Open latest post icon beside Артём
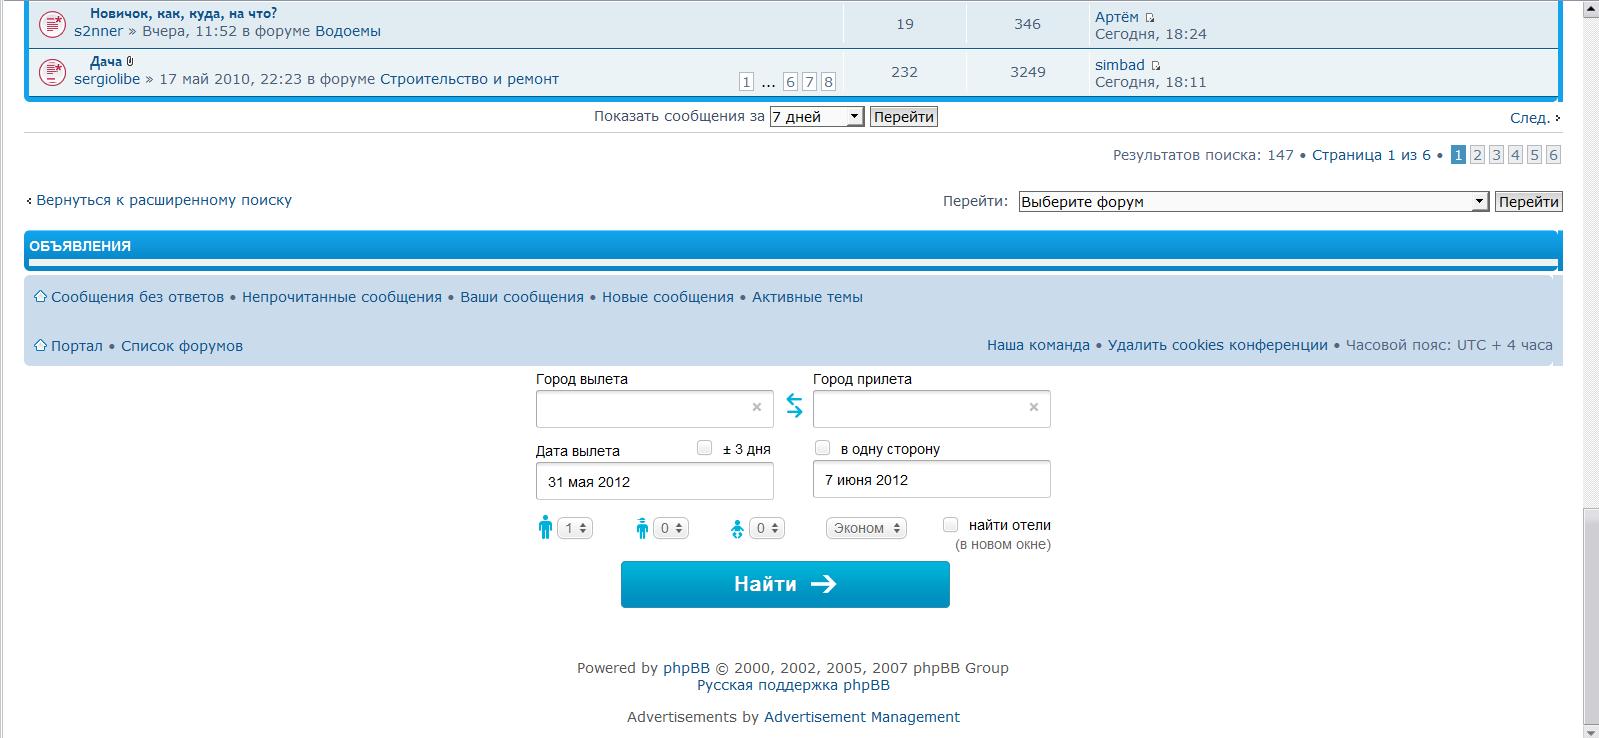1599x738 pixels. 1150,18
